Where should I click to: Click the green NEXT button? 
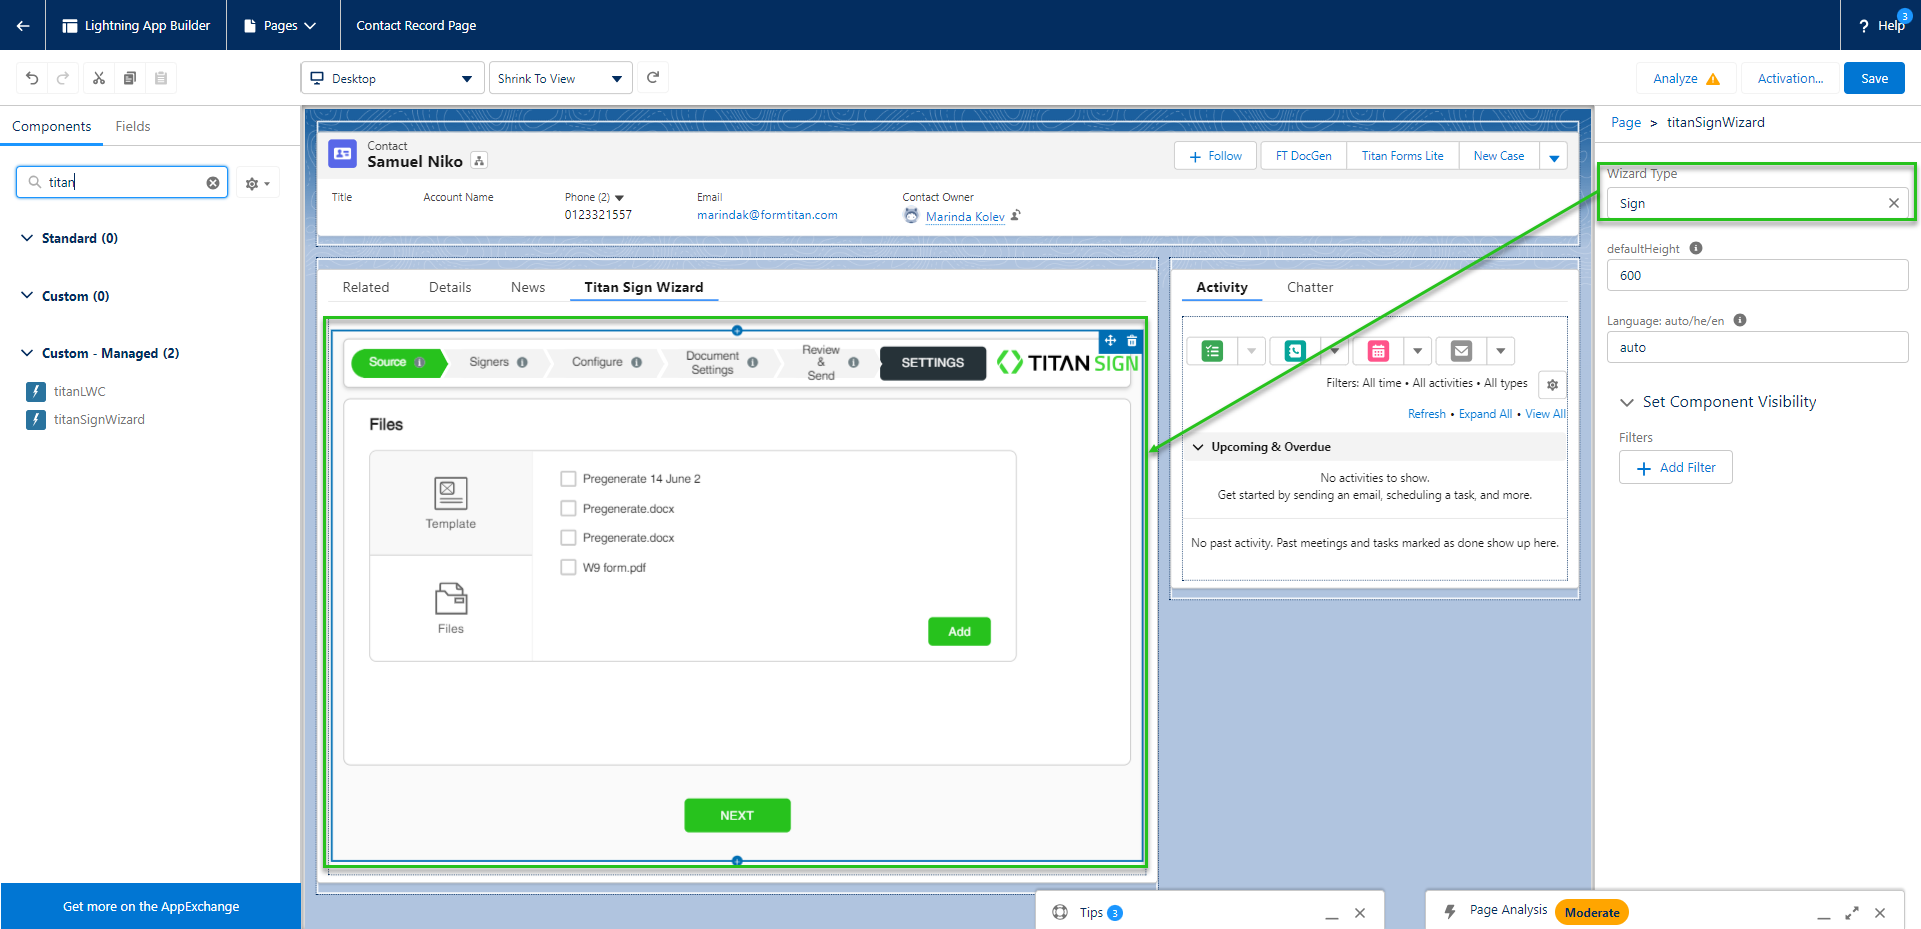point(737,815)
